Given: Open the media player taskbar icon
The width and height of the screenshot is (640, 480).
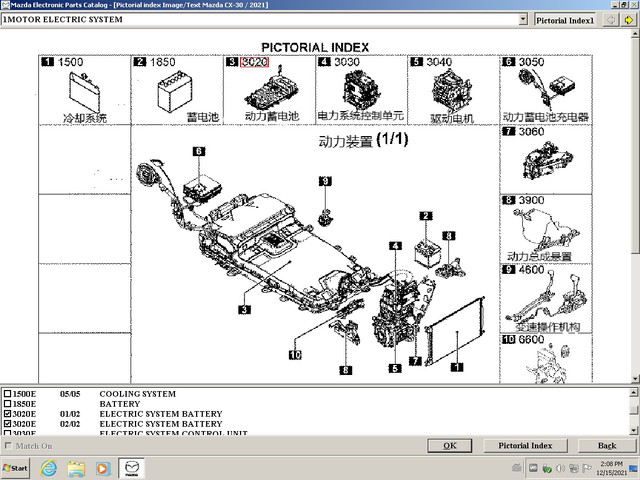Looking at the screenshot, I should pyautogui.click(x=103, y=469).
